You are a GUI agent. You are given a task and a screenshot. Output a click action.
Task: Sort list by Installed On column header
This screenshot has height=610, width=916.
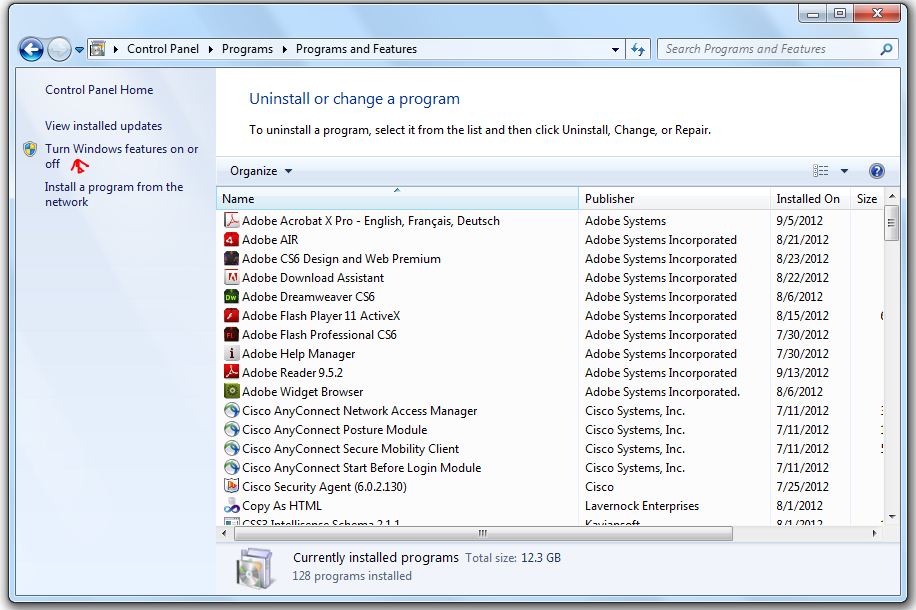click(810, 199)
